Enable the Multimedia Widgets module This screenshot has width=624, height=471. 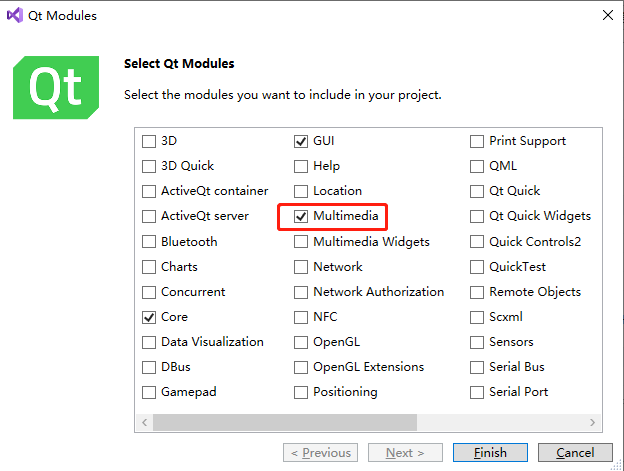pyautogui.click(x=301, y=242)
